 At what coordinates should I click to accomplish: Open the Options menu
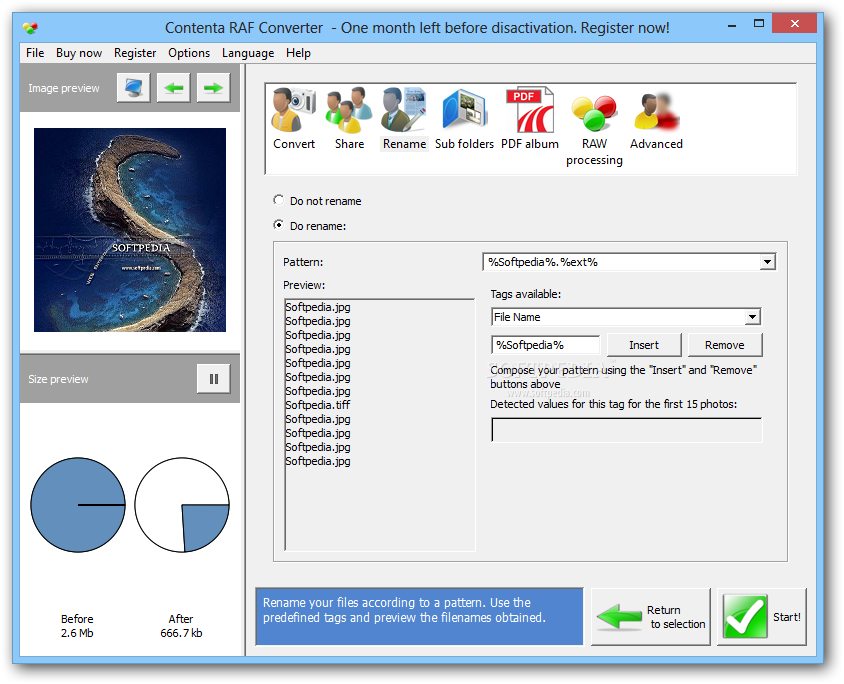pyautogui.click(x=189, y=53)
